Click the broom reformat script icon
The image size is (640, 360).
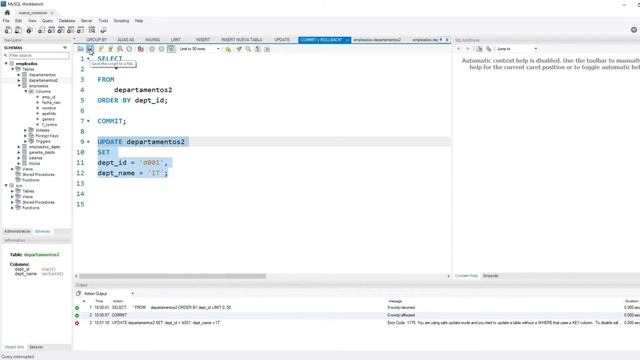tap(239, 49)
